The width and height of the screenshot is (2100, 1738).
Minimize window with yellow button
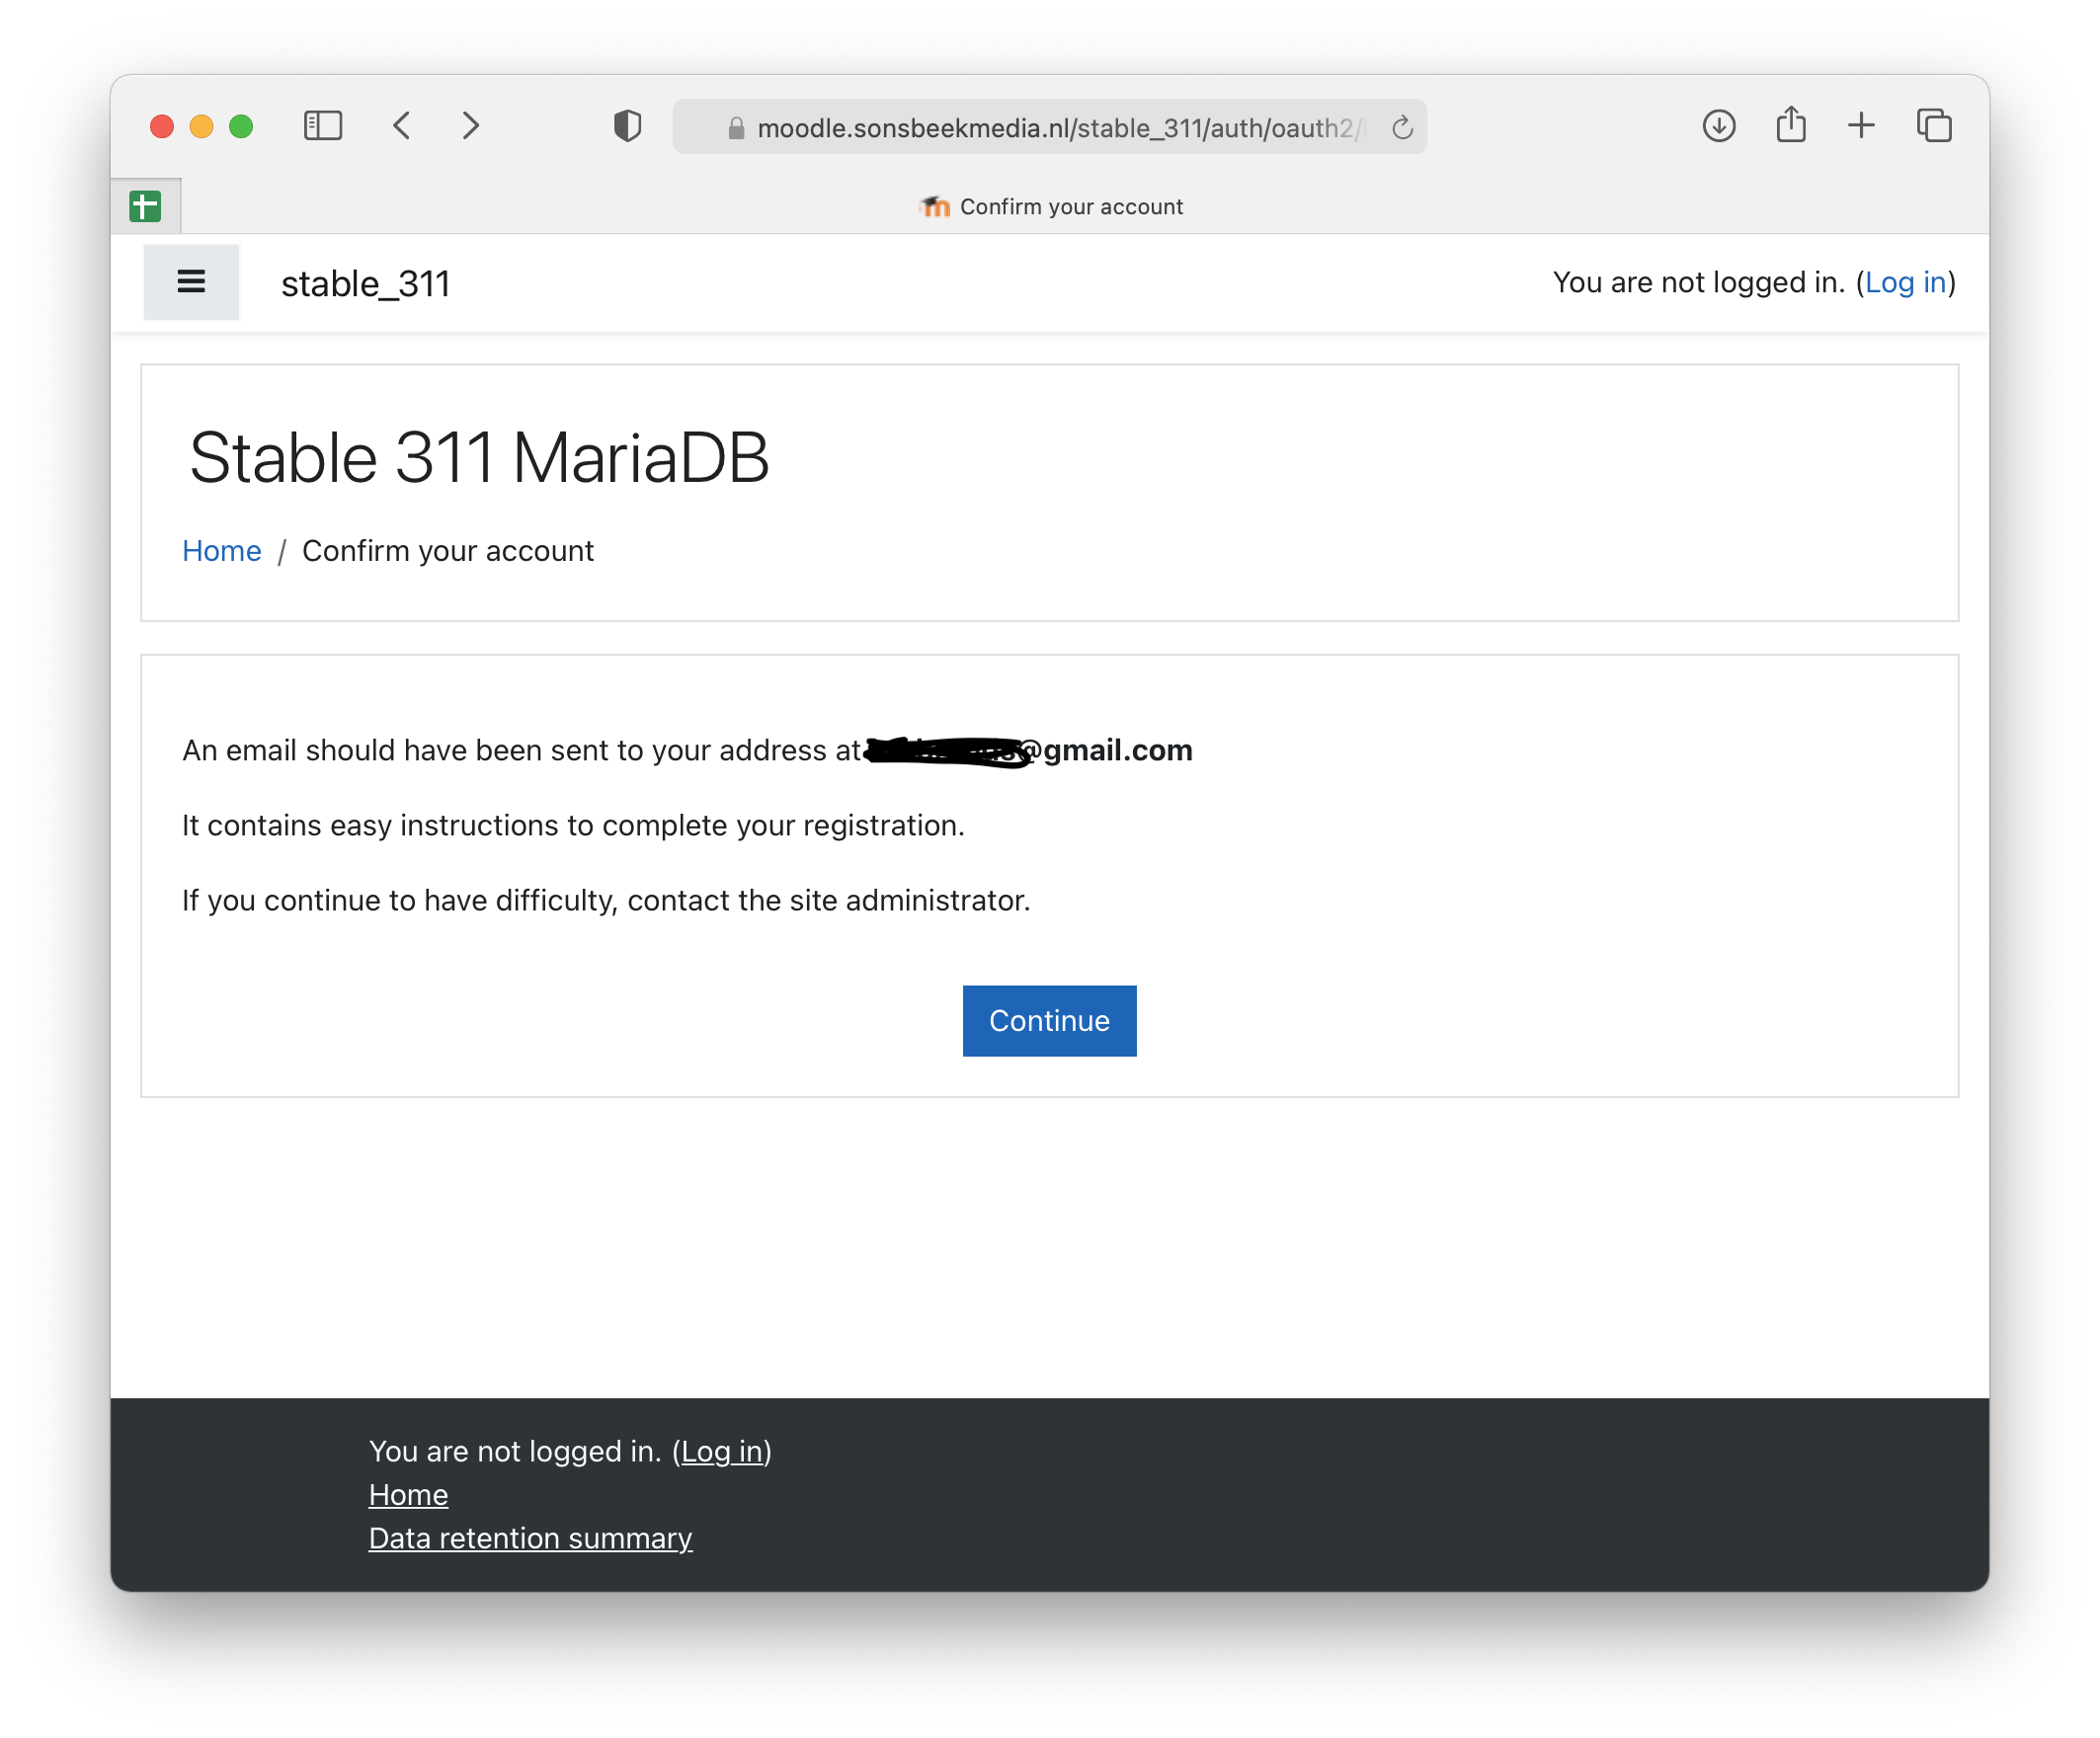pyautogui.click(x=202, y=127)
